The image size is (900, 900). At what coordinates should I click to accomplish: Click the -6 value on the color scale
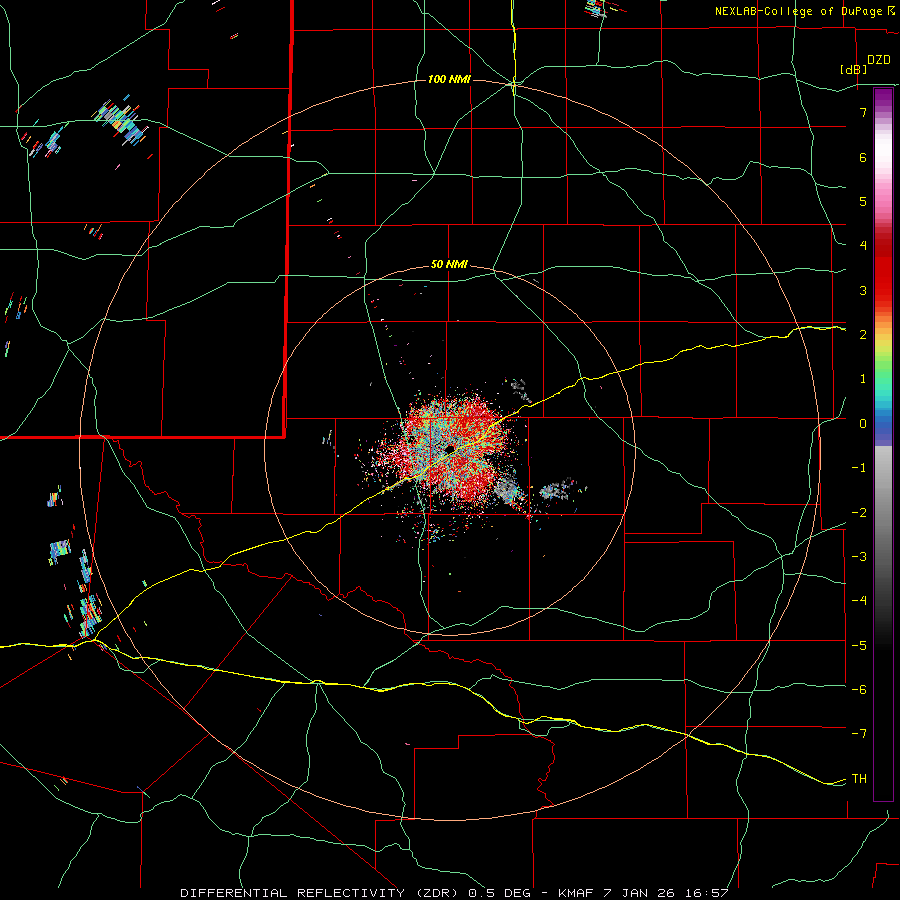pyautogui.click(x=859, y=690)
